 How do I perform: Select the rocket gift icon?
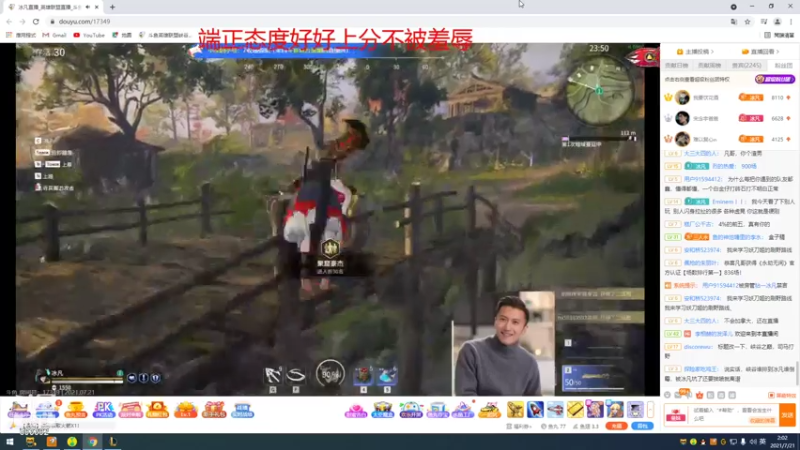535,409
